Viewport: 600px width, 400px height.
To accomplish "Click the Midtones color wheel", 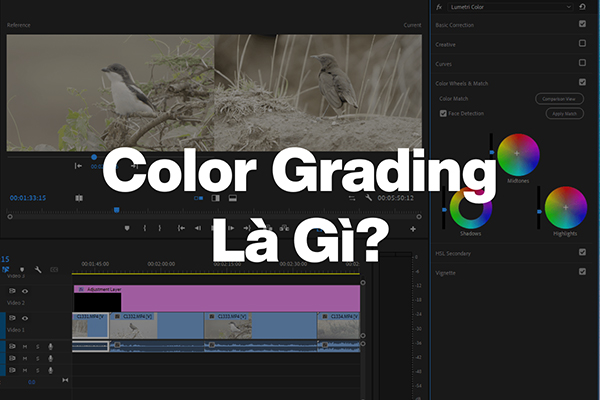I will point(518,154).
